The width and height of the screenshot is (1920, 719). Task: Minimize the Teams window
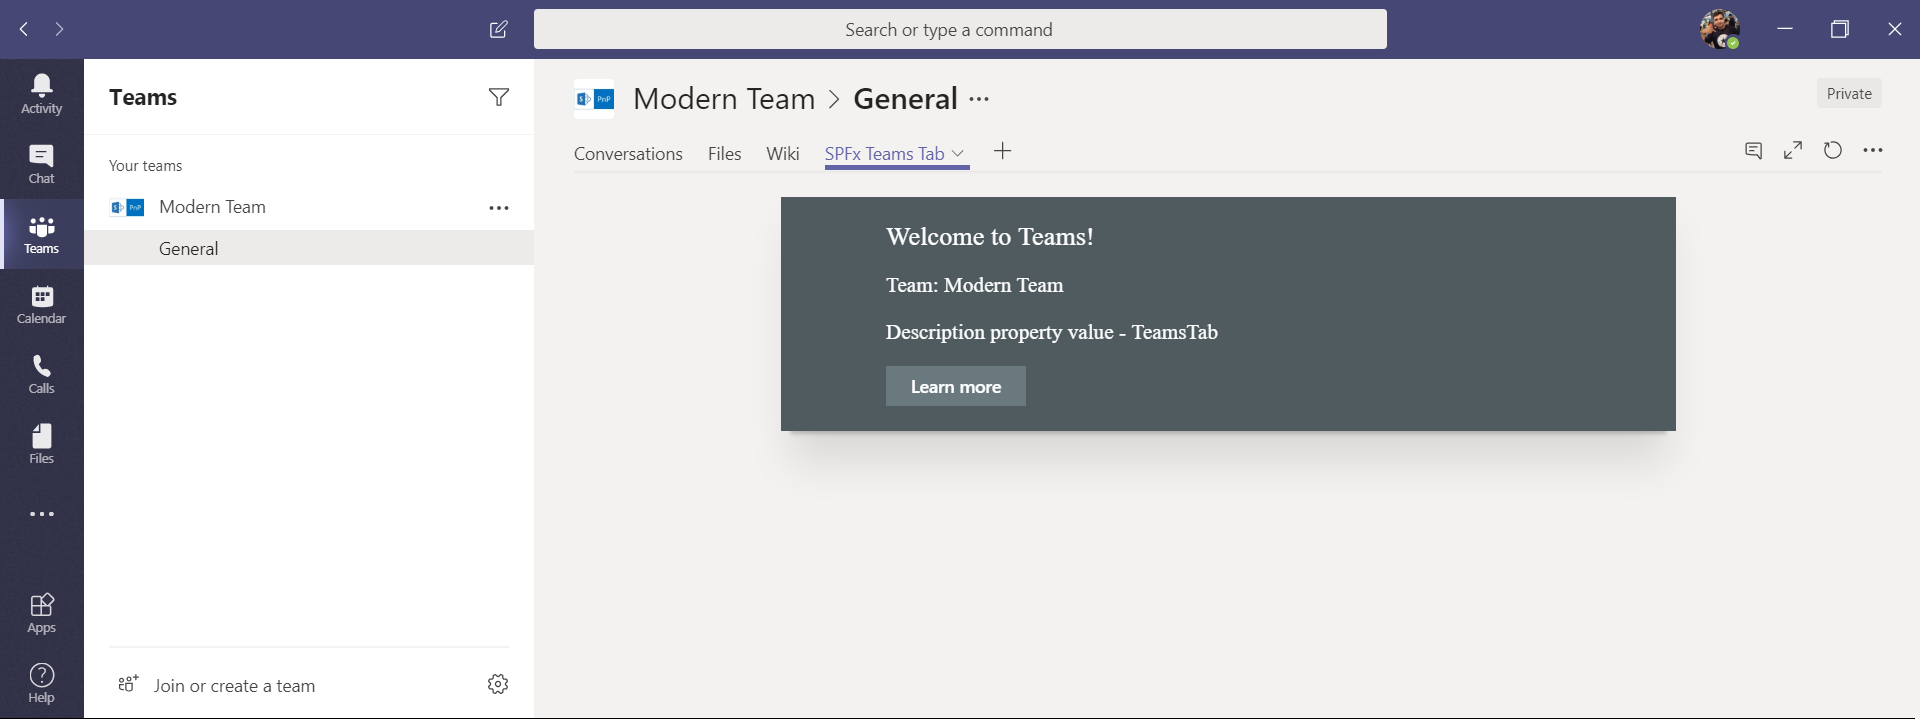(1785, 29)
